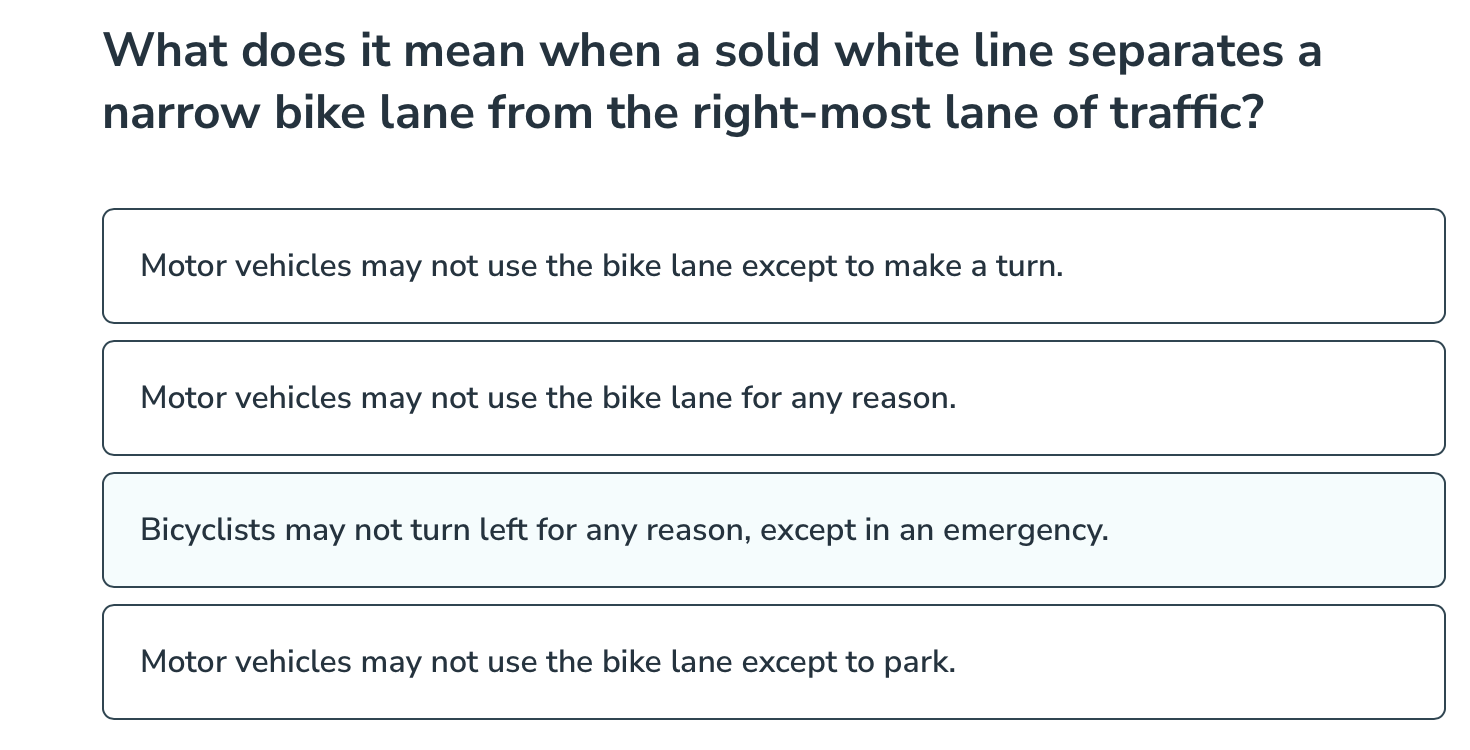Select answer "except to park"
This screenshot has width=1470, height=750.
[x=773, y=662]
